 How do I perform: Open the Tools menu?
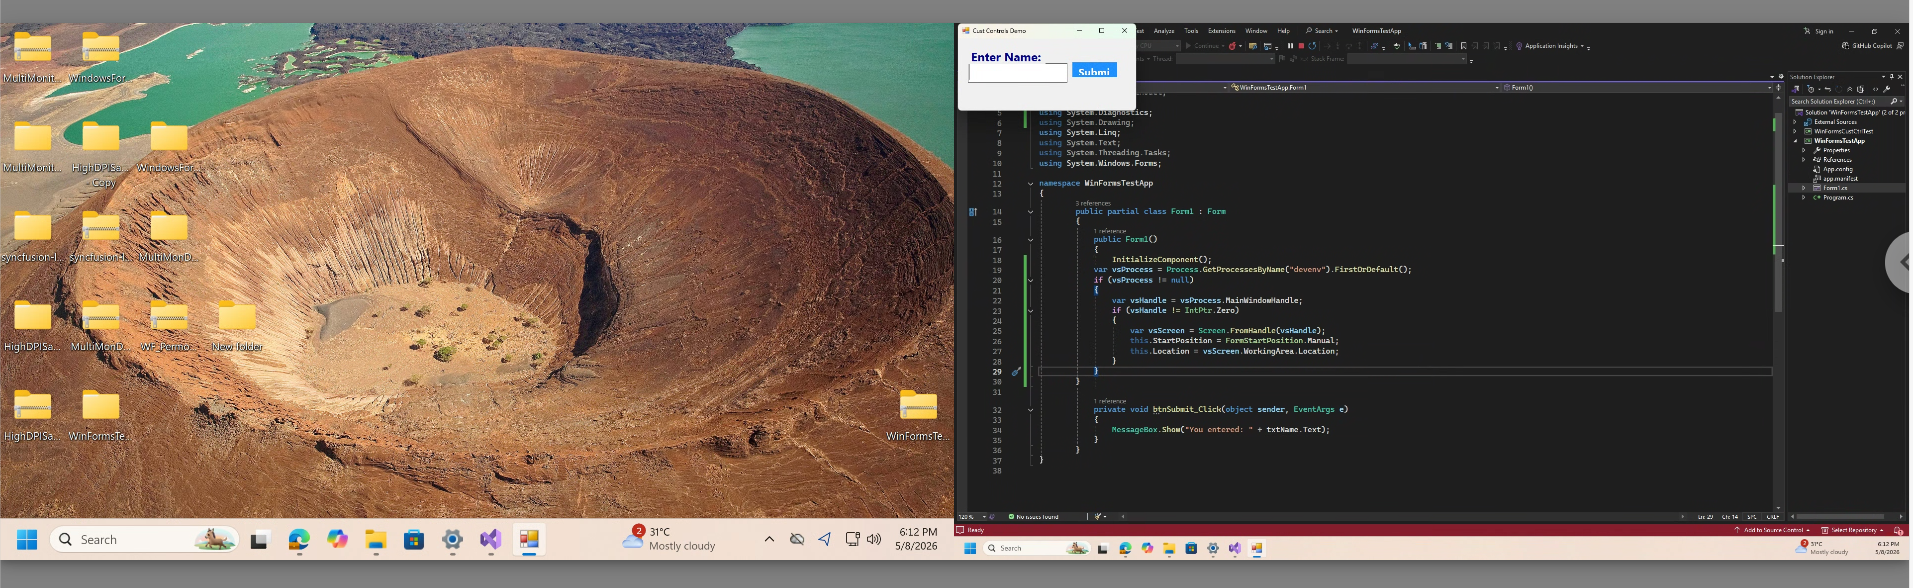coord(1191,31)
